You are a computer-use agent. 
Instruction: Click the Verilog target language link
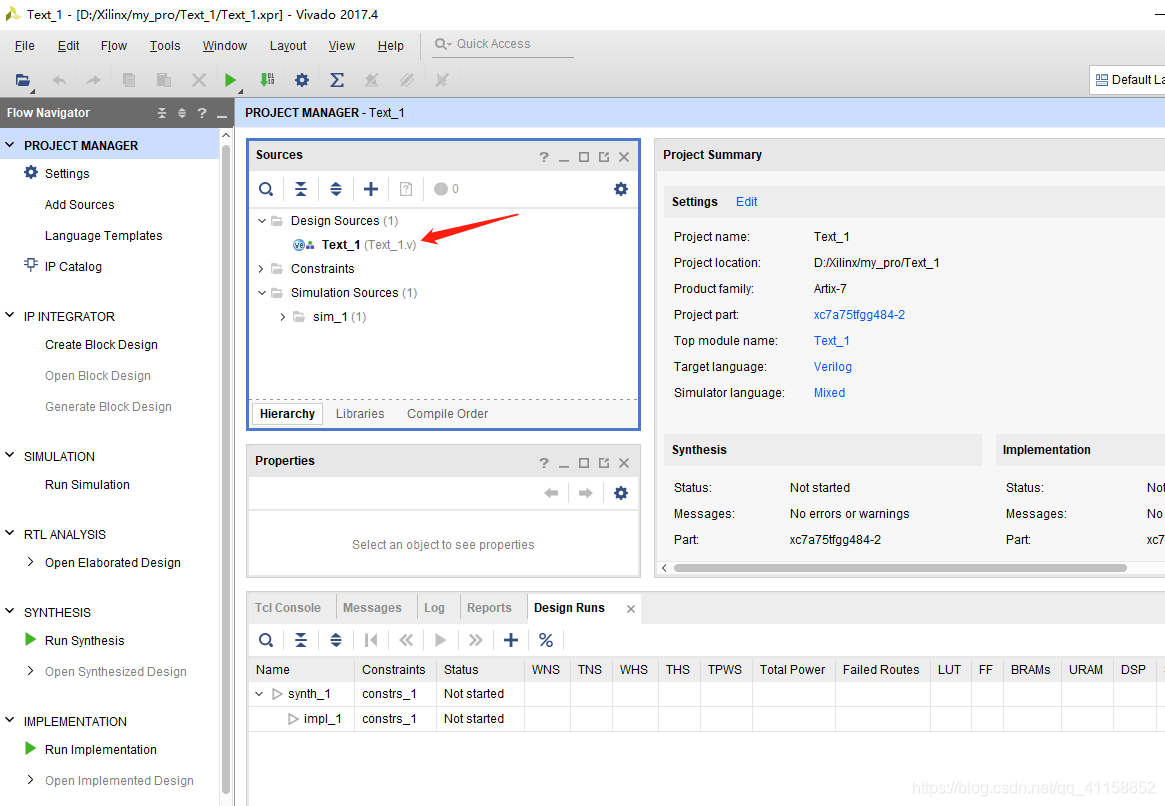832,366
